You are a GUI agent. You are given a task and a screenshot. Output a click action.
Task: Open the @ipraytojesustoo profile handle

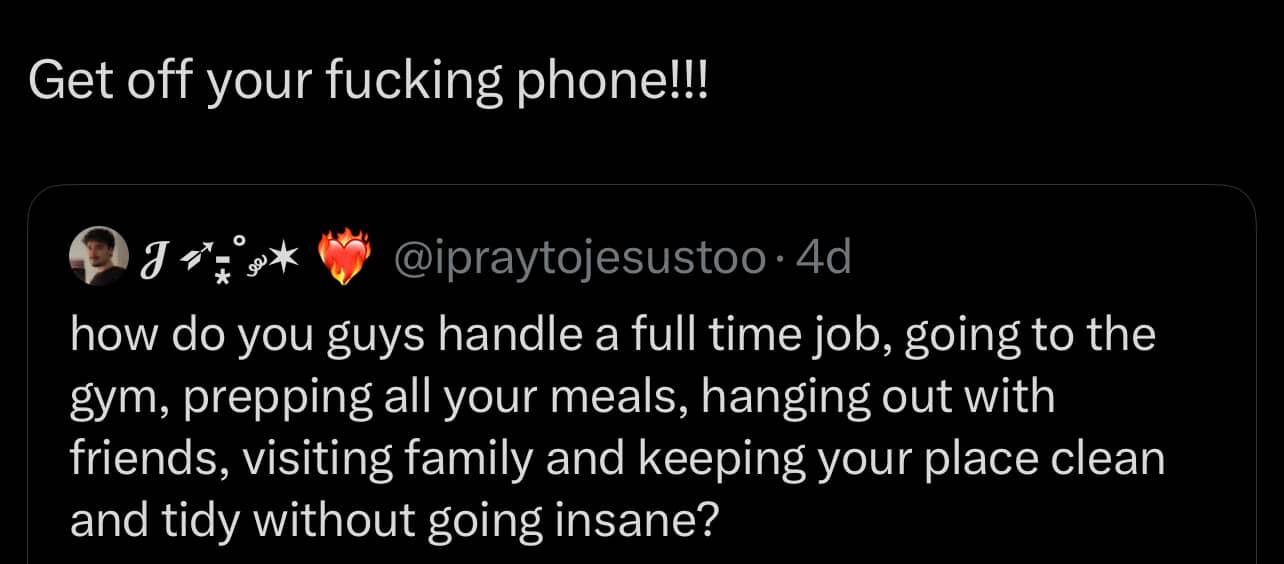click(580, 259)
